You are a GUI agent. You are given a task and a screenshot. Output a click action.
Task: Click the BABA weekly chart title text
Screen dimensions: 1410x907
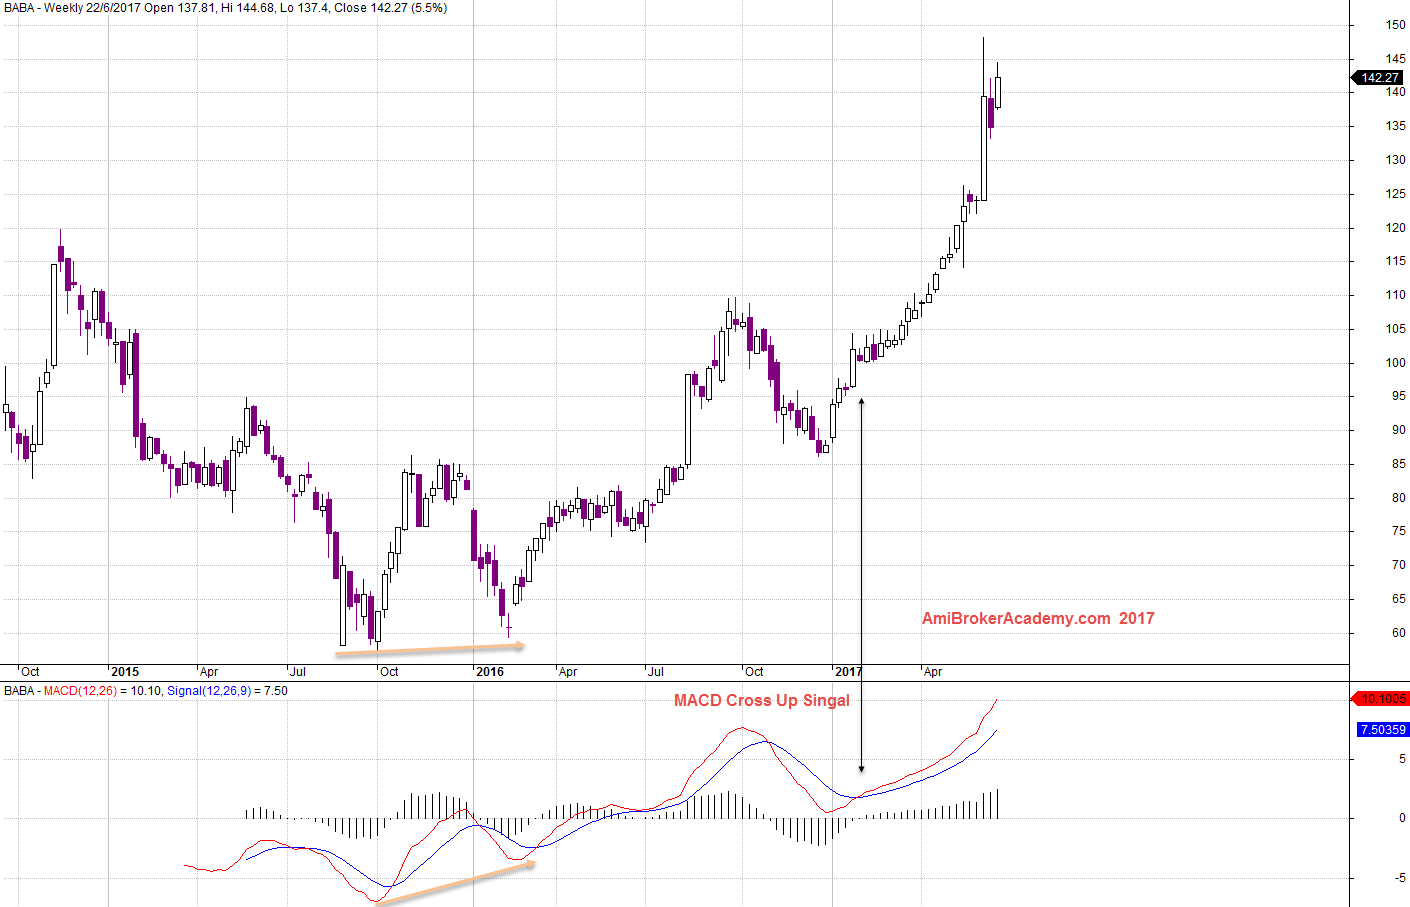click(226, 8)
